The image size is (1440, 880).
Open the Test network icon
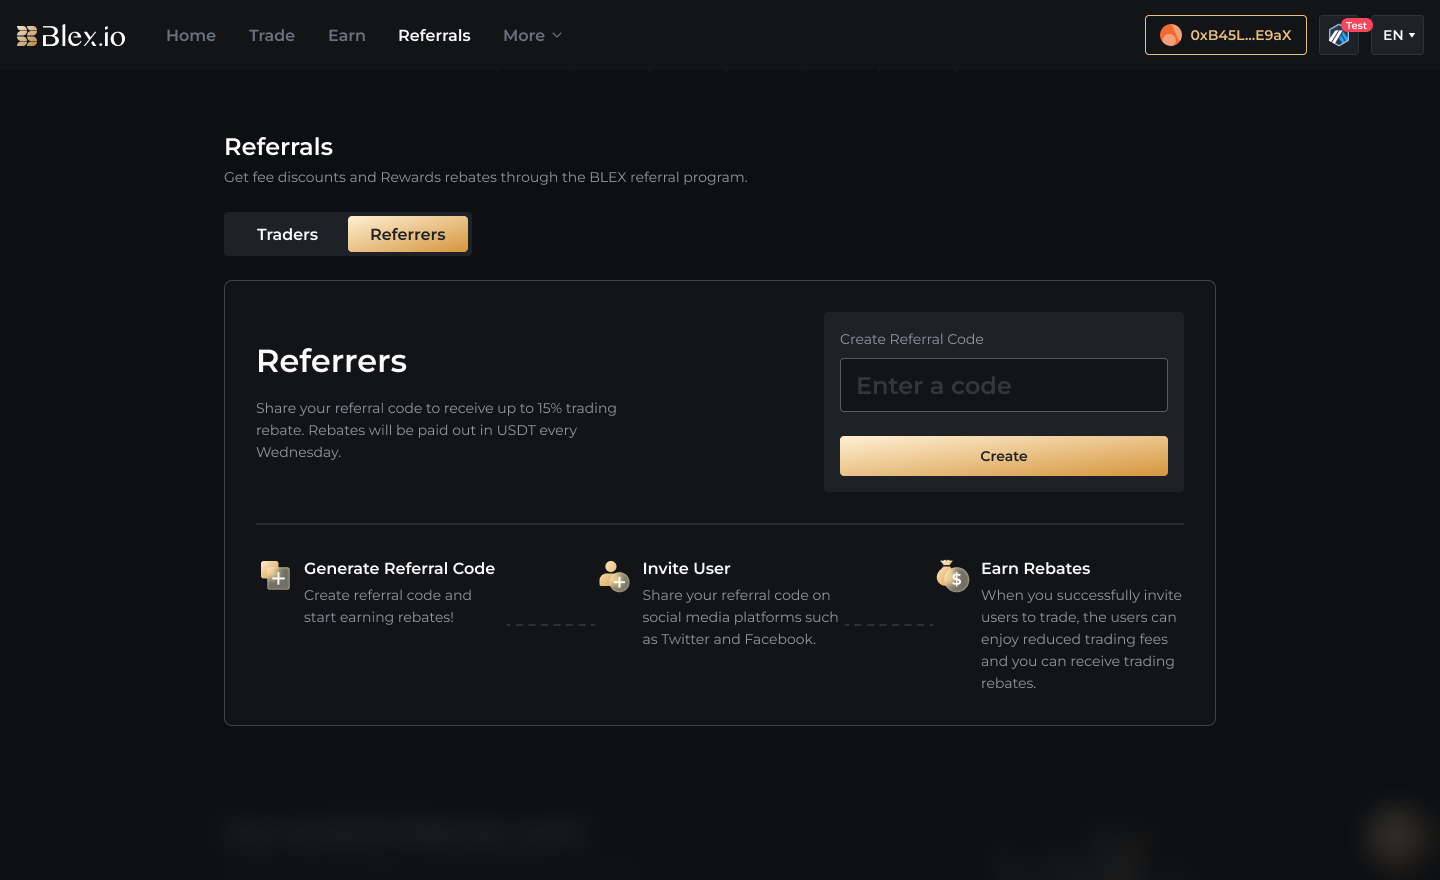pos(1339,36)
